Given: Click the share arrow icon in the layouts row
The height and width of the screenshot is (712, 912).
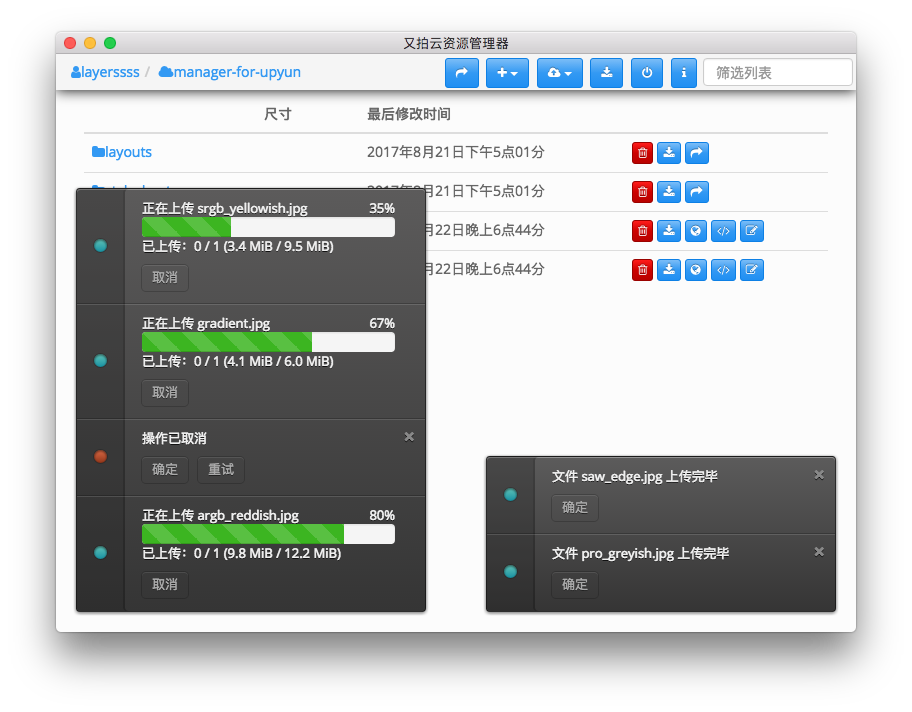Looking at the screenshot, I should (697, 153).
